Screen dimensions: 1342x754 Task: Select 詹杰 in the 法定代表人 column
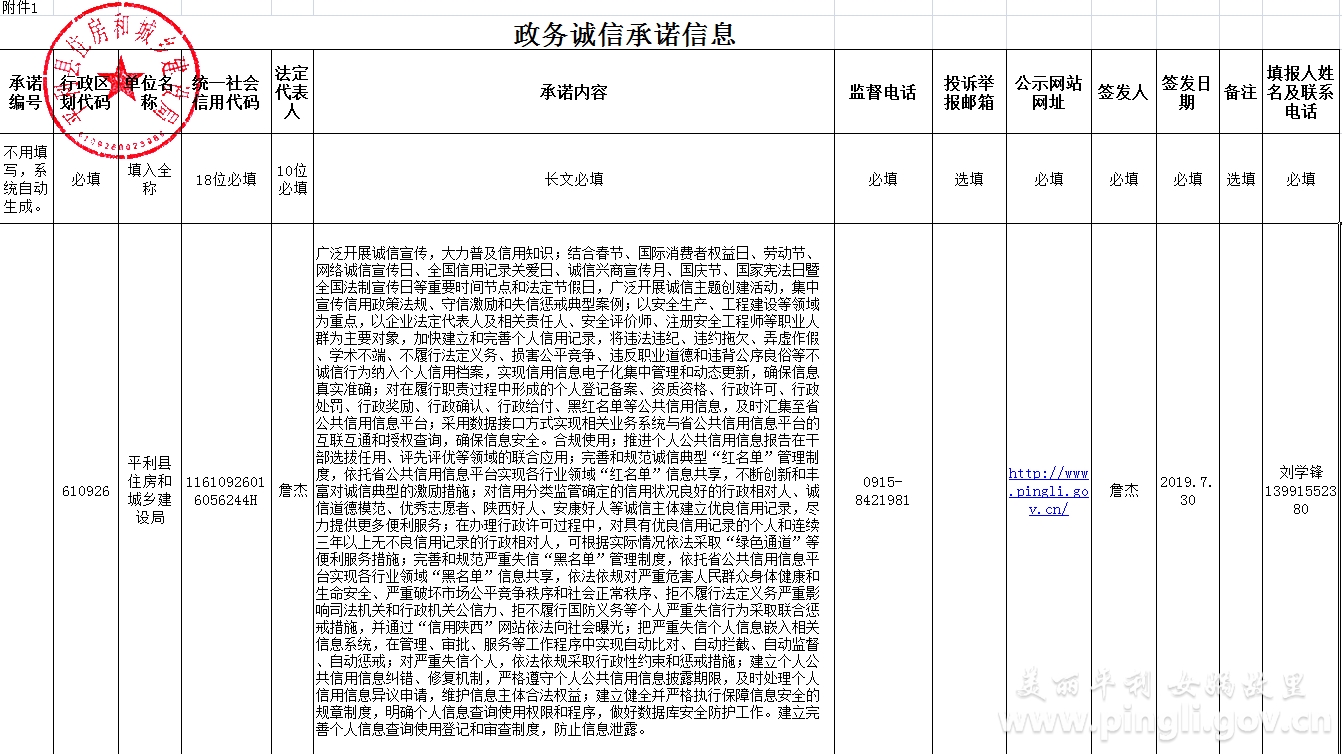(x=292, y=491)
